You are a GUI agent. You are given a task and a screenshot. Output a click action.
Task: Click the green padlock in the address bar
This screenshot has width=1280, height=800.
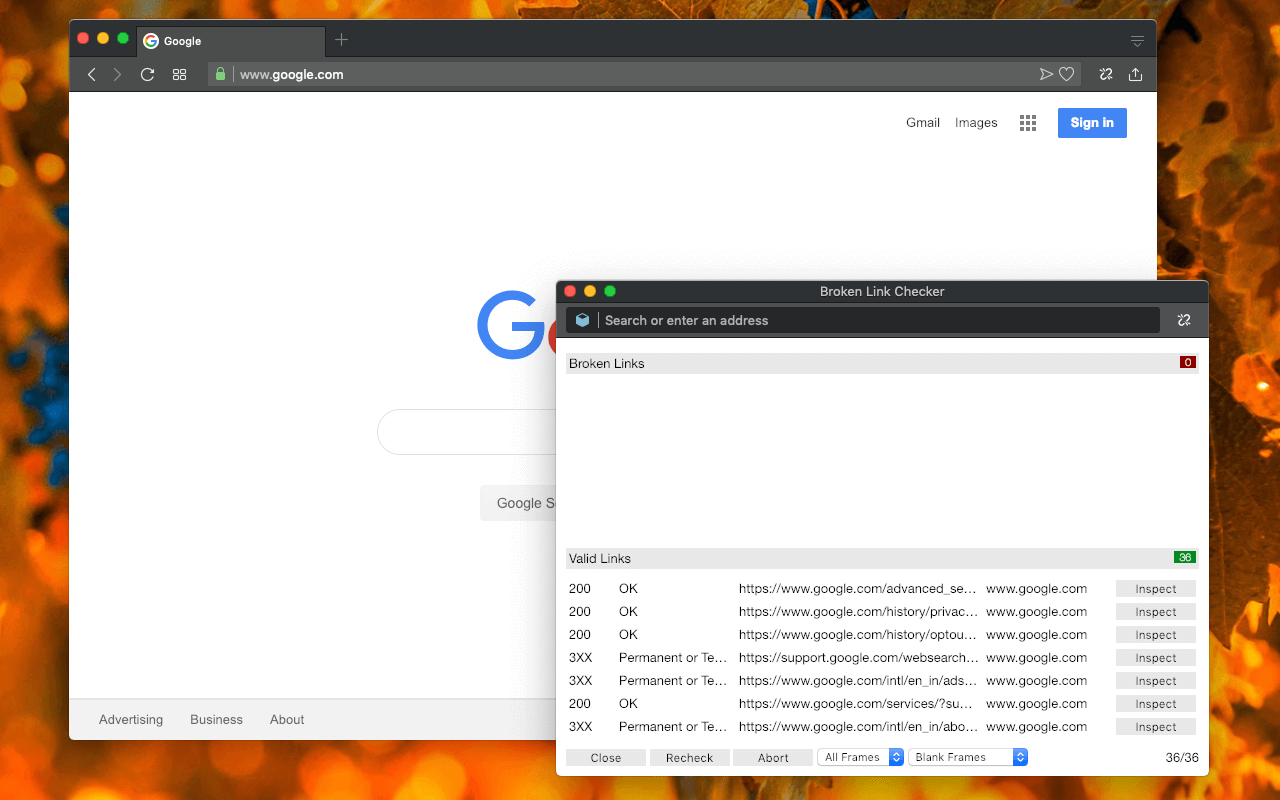click(220, 74)
